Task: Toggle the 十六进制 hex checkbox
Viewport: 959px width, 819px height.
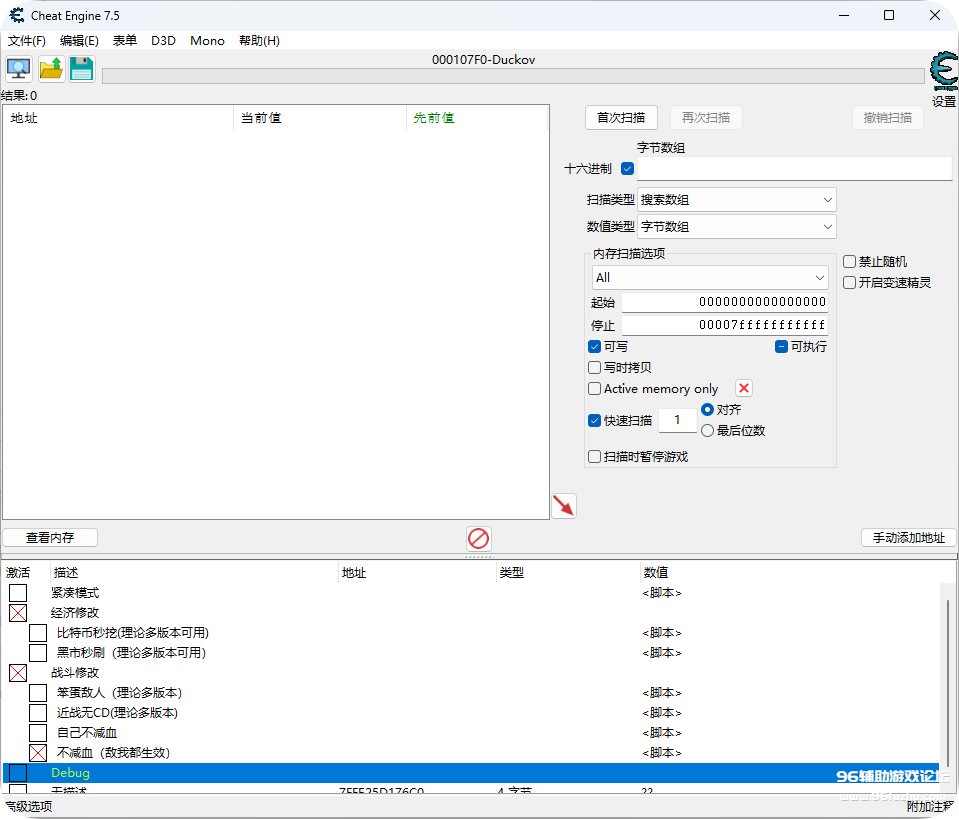Action: [627, 169]
